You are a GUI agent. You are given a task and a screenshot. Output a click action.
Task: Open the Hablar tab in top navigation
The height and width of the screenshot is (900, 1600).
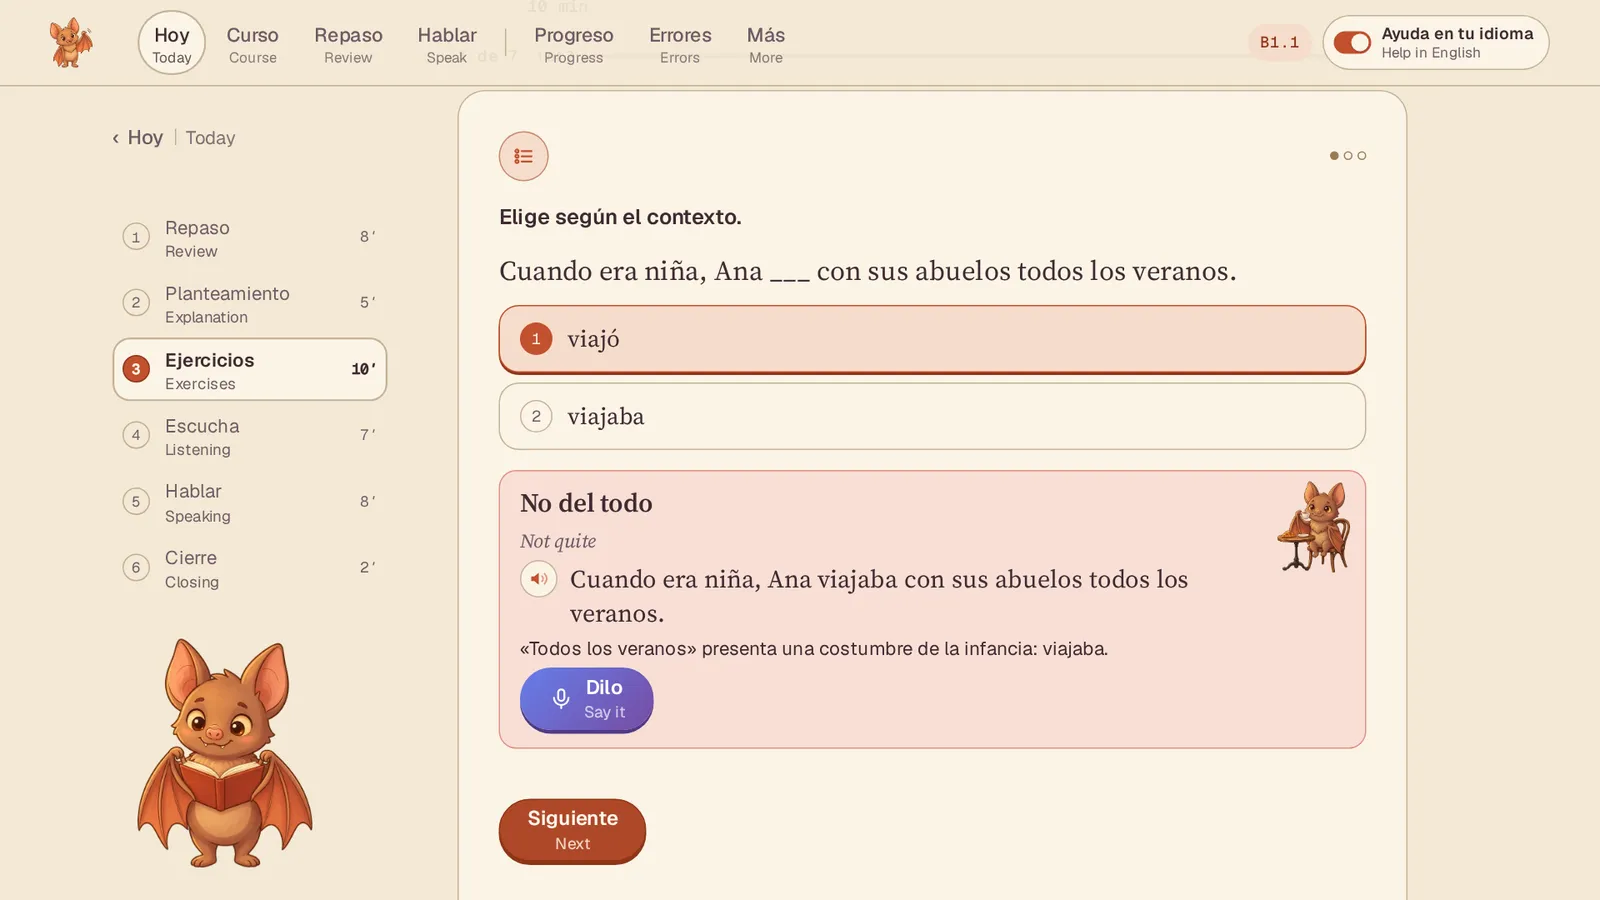click(x=447, y=44)
